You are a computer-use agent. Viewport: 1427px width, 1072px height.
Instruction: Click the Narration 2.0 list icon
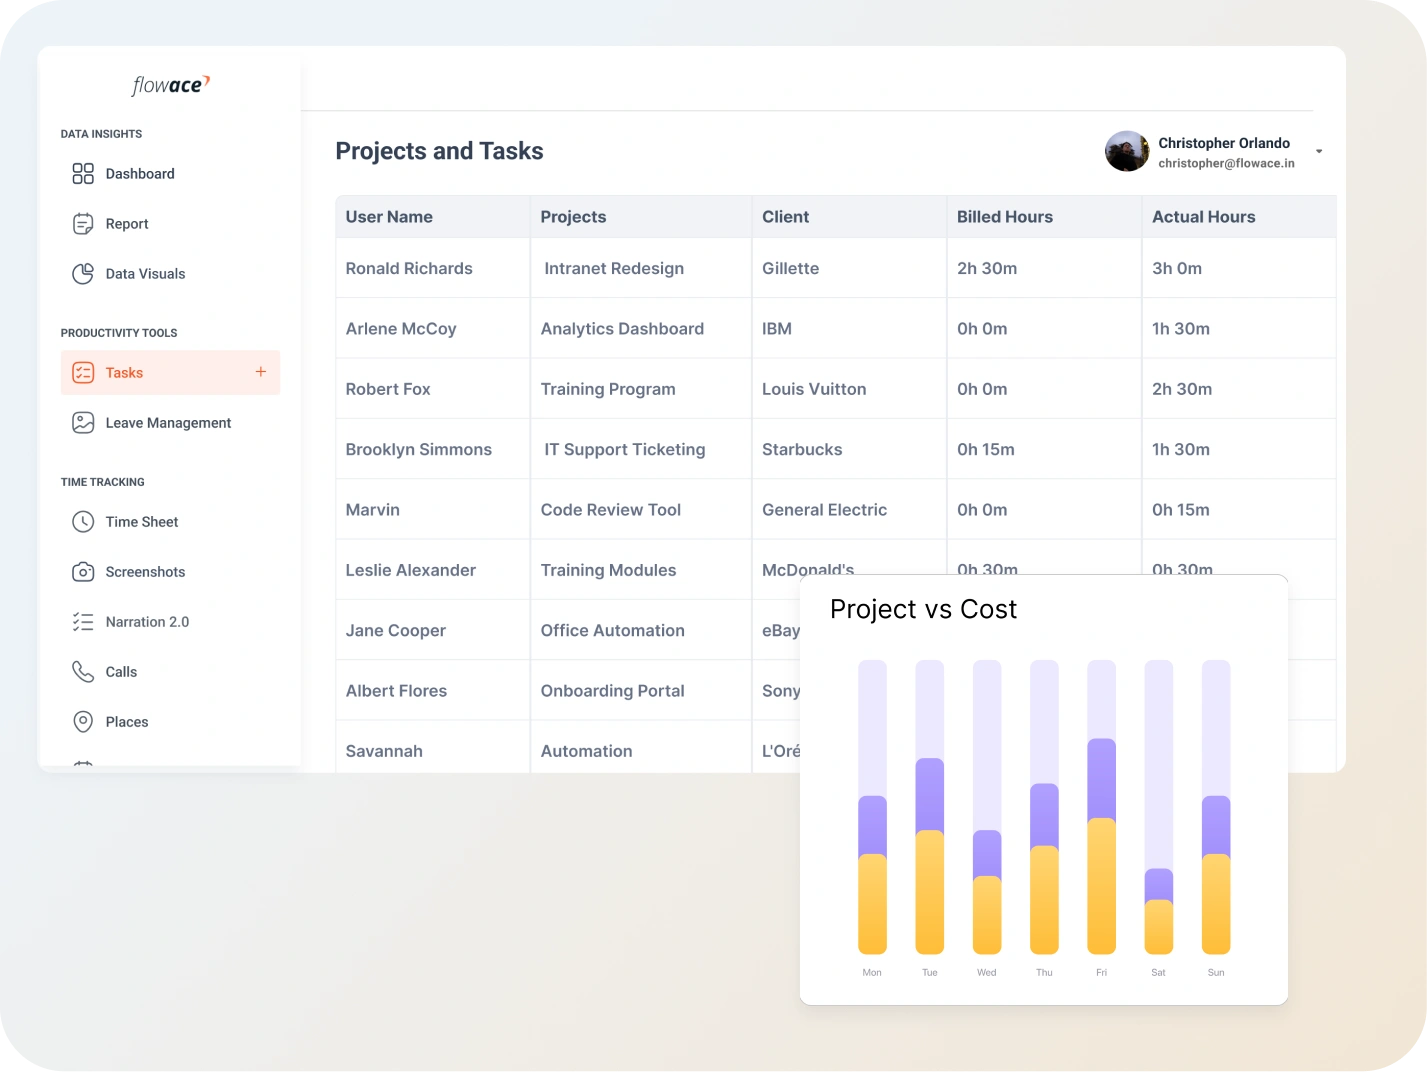[83, 622]
